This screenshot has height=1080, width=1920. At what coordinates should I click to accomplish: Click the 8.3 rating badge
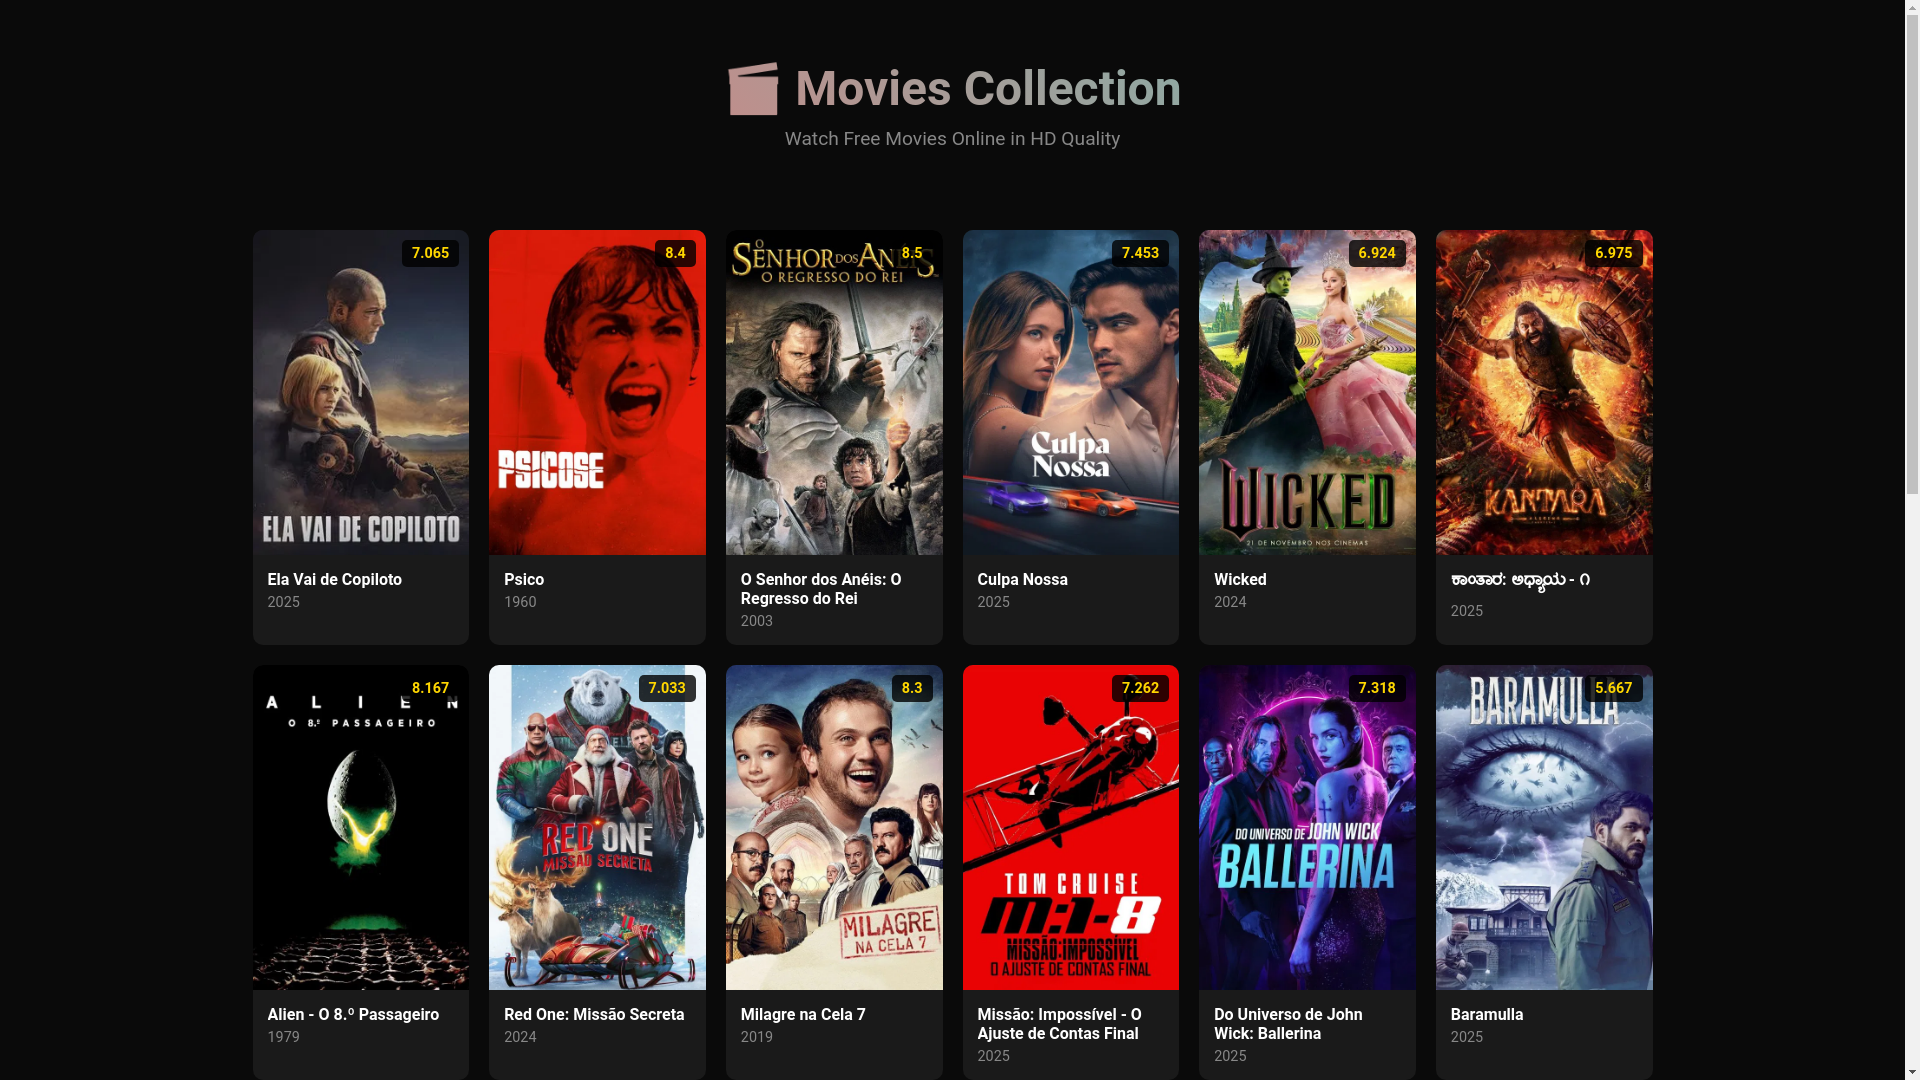tap(911, 688)
